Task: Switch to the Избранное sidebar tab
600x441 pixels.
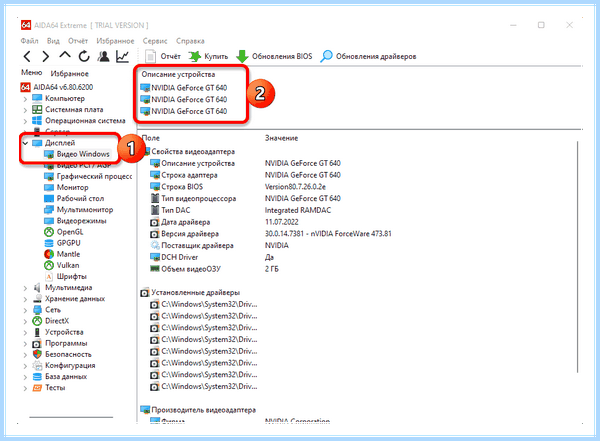Action: pyautogui.click(x=70, y=74)
